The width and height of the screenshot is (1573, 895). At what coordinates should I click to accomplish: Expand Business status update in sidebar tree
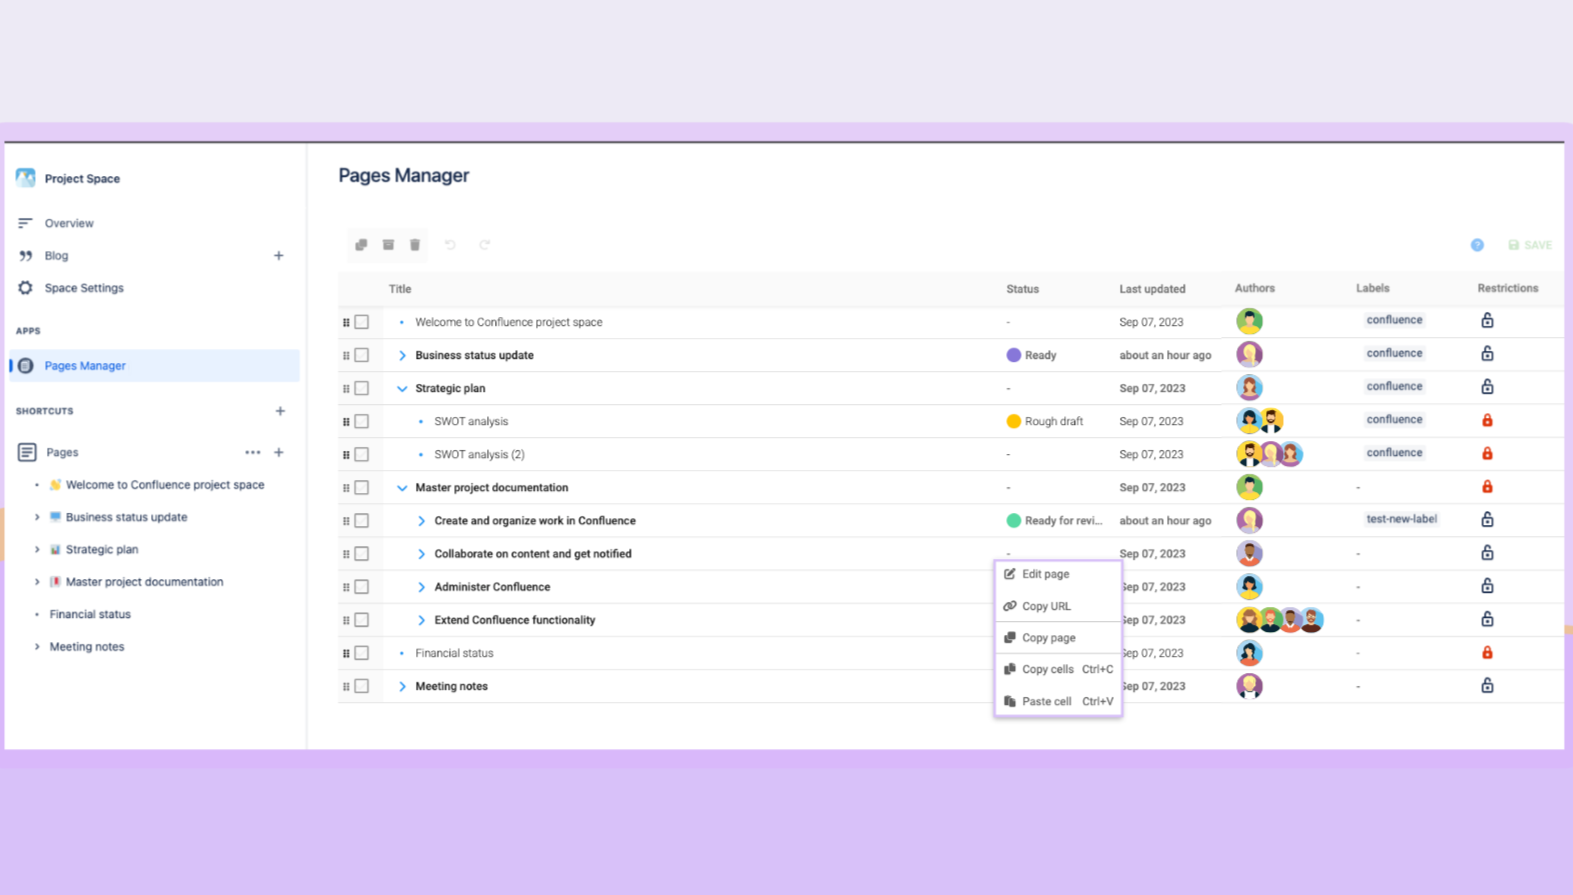[37, 517]
